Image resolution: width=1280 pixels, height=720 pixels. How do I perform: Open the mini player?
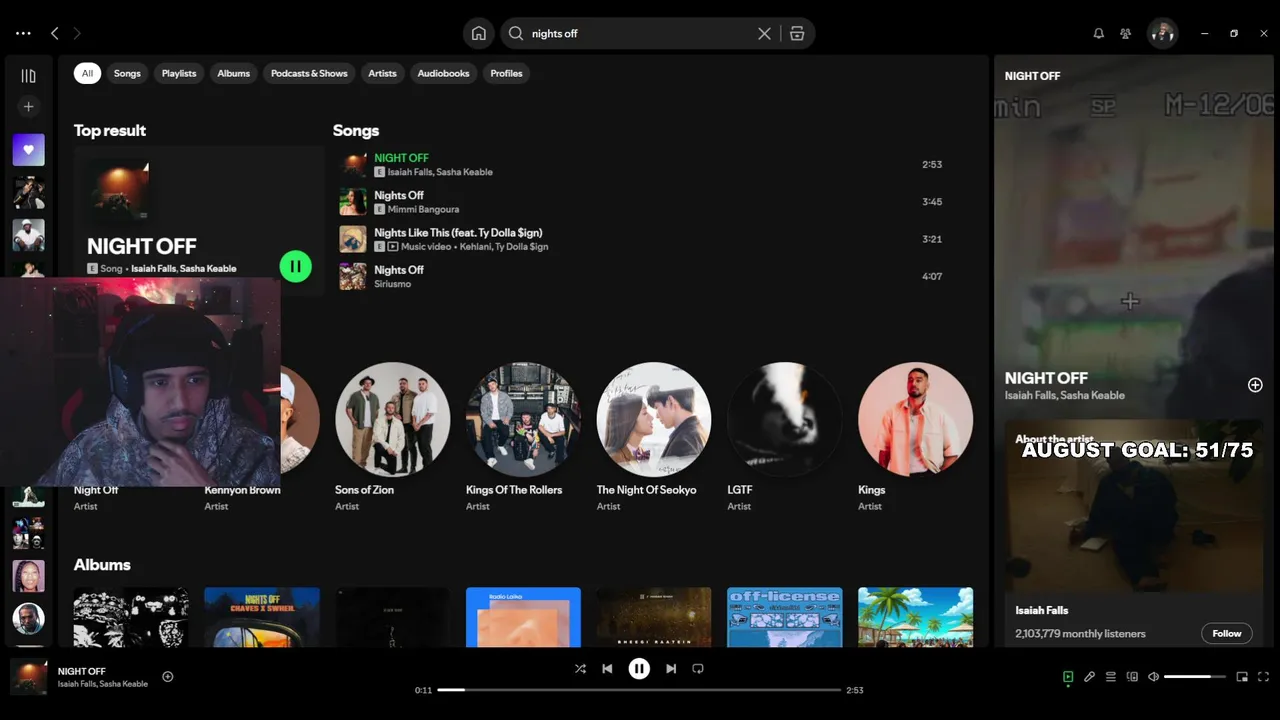(1242, 677)
